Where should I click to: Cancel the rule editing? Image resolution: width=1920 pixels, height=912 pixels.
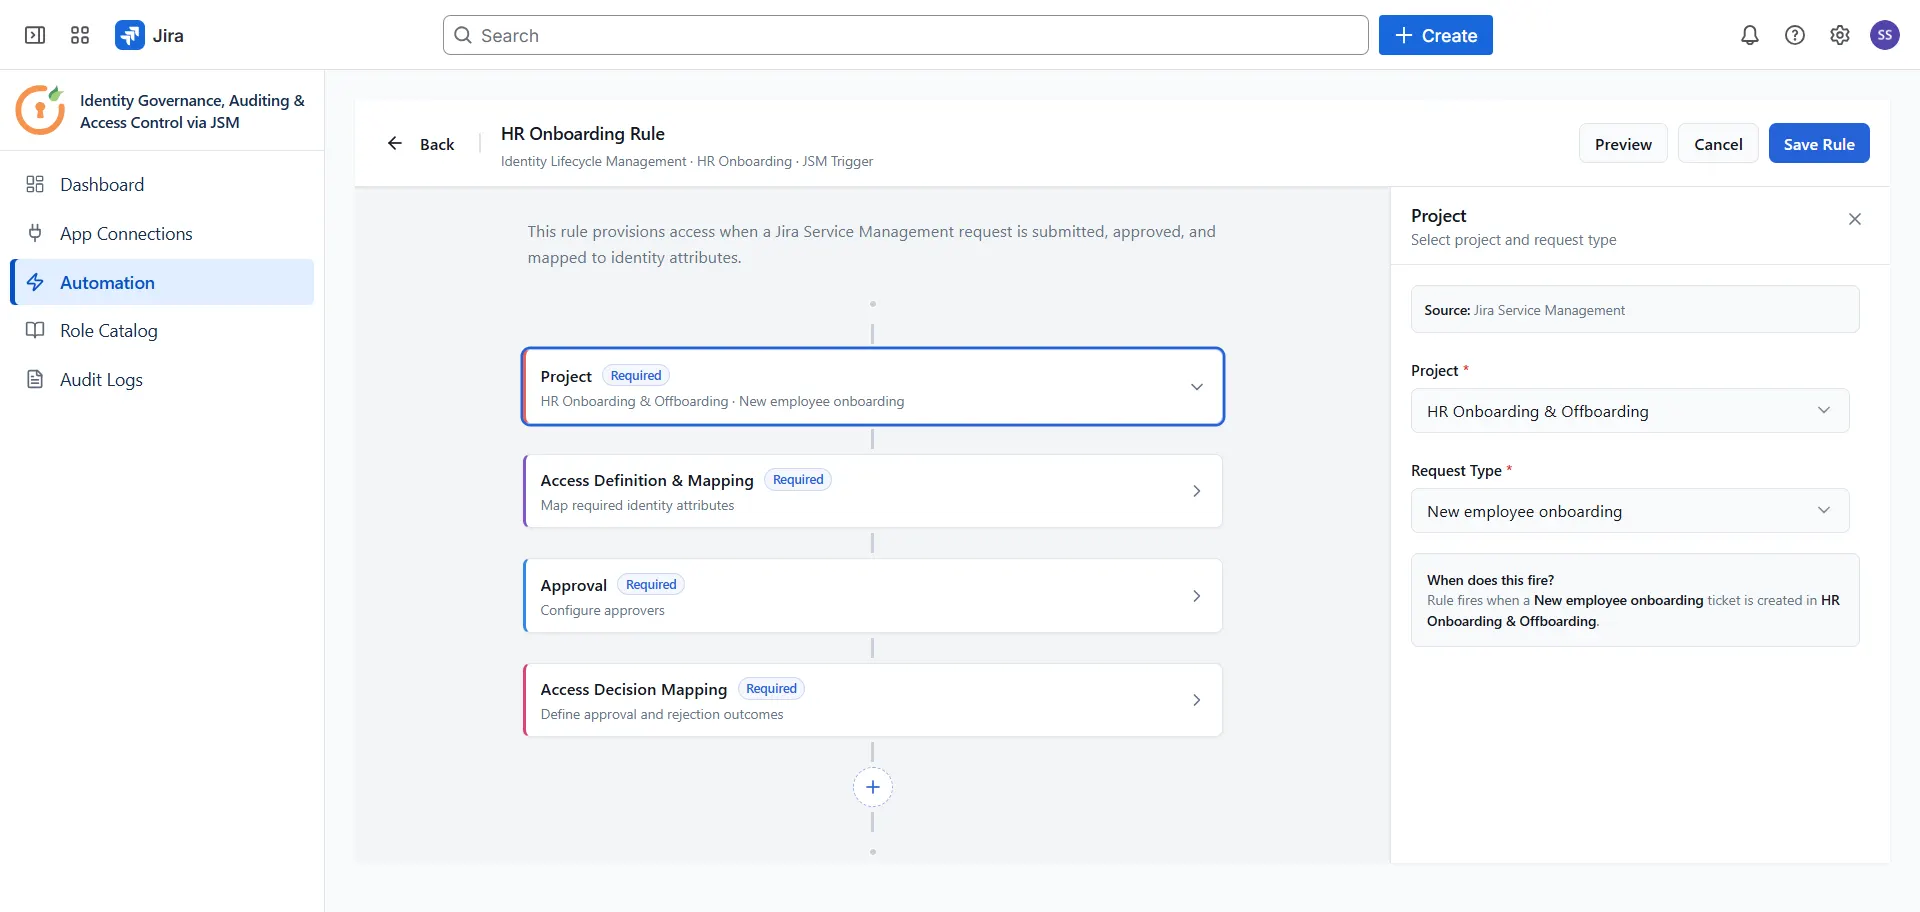coord(1718,143)
